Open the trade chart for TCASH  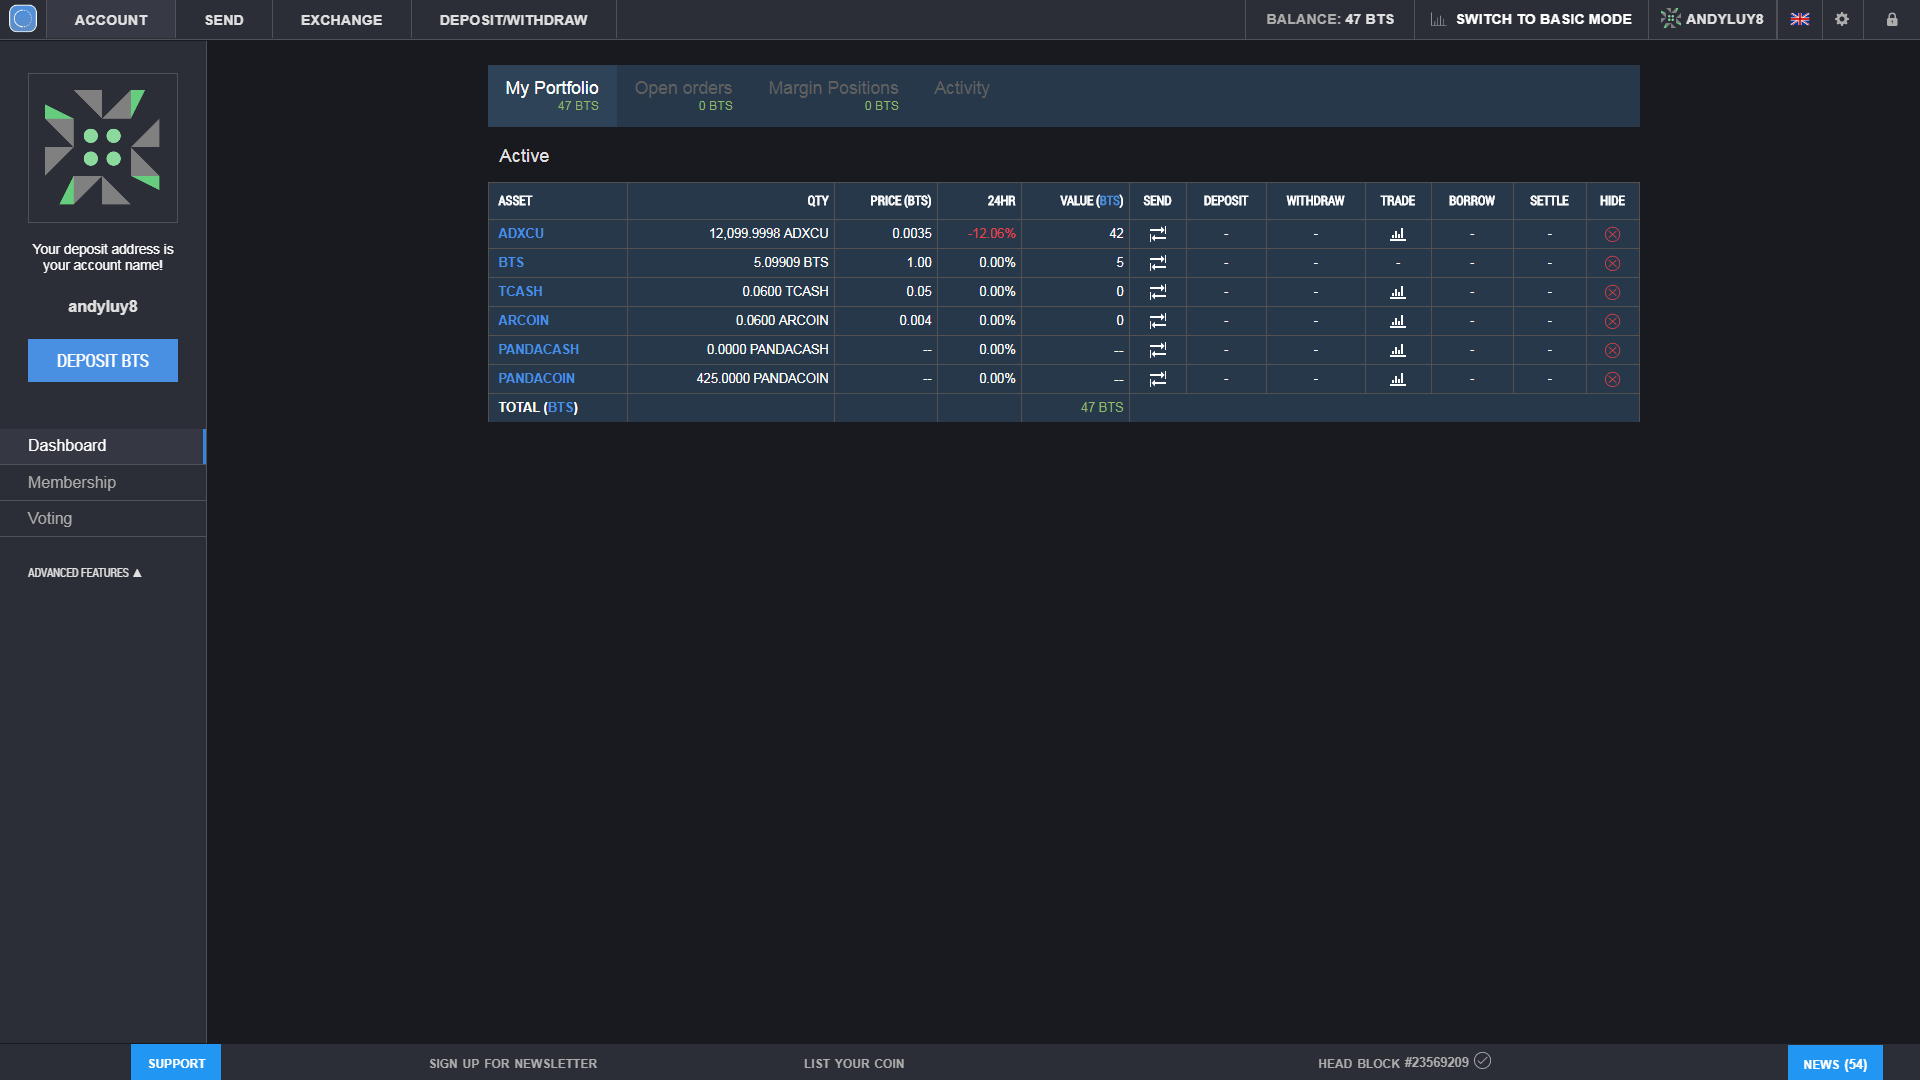click(x=1397, y=292)
